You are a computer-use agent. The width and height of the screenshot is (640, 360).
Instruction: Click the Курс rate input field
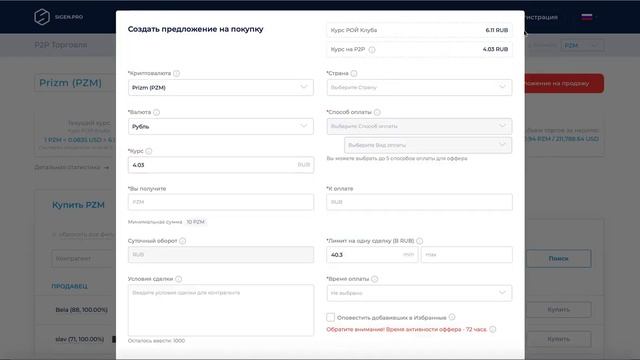[221, 165]
